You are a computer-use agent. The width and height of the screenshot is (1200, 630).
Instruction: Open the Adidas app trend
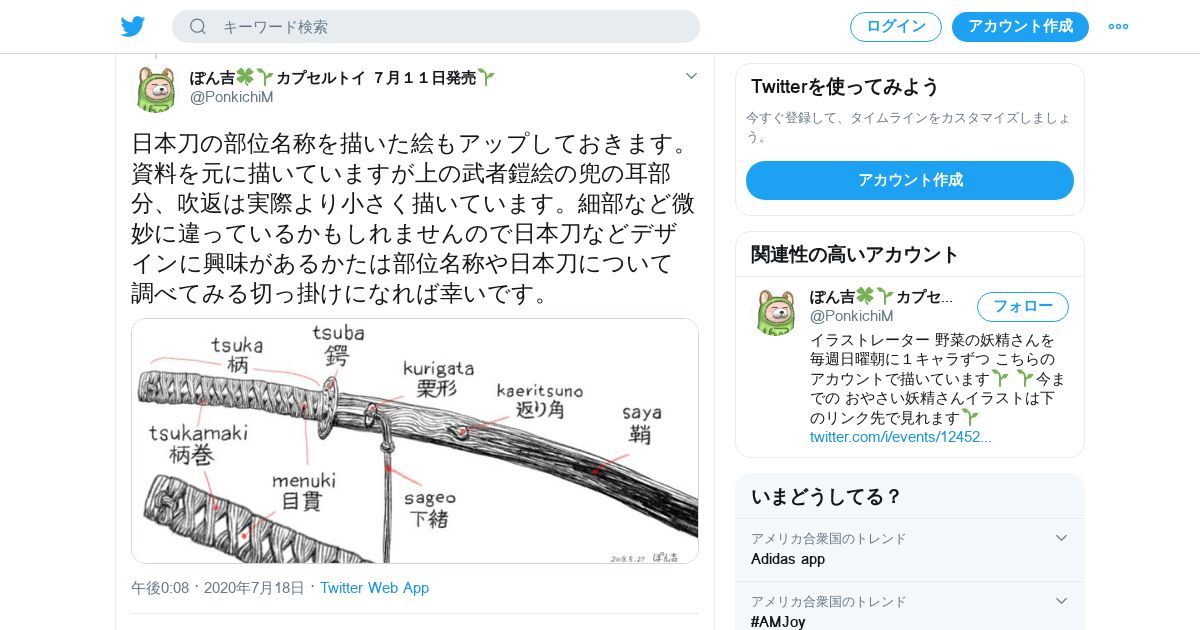[910, 550]
